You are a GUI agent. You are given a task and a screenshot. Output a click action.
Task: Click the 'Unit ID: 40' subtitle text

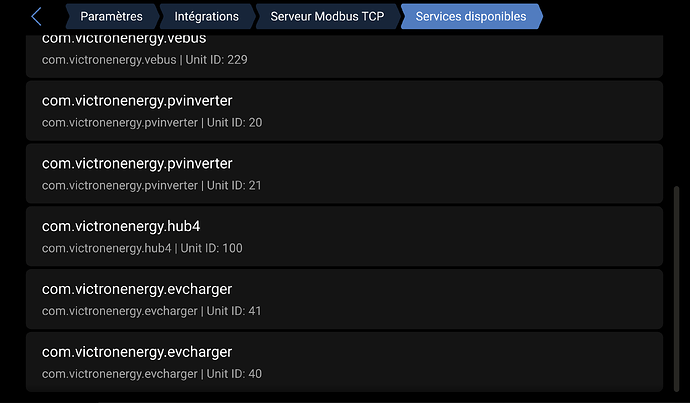tap(234, 374)
